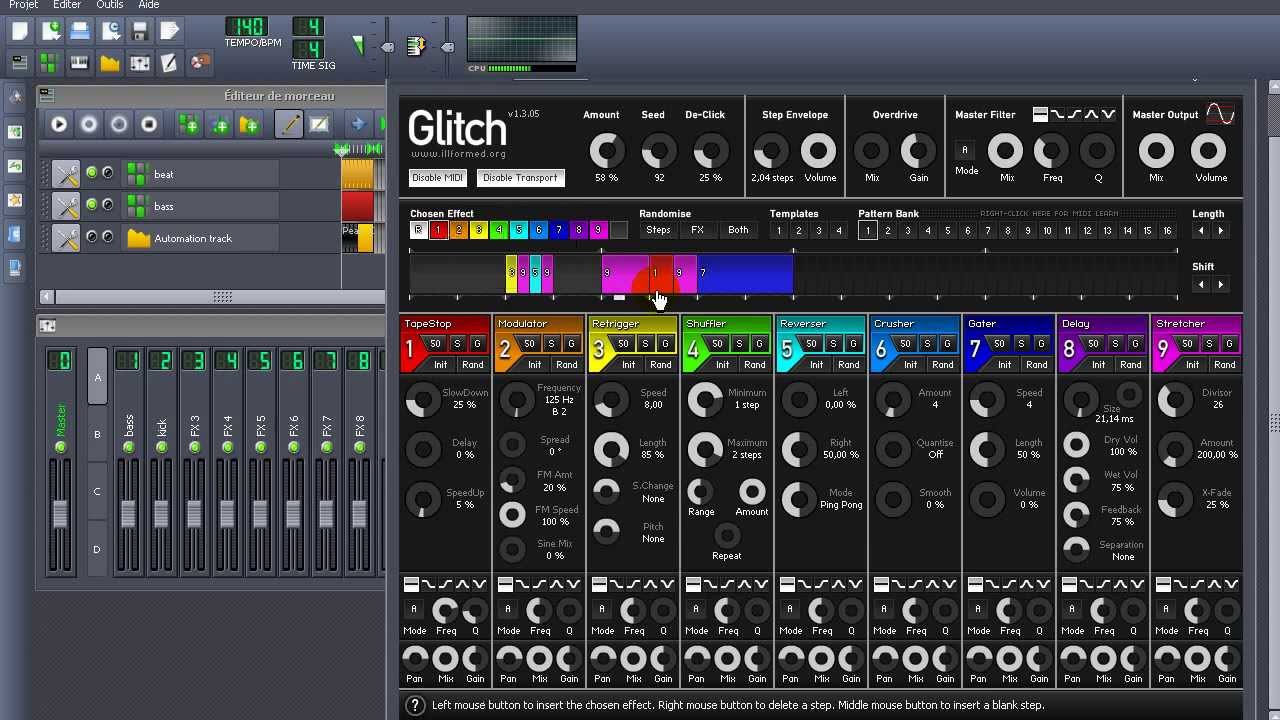Open the Editer menu
Image resolution: width=1280 pixels, height=720 pixels.
67,5
